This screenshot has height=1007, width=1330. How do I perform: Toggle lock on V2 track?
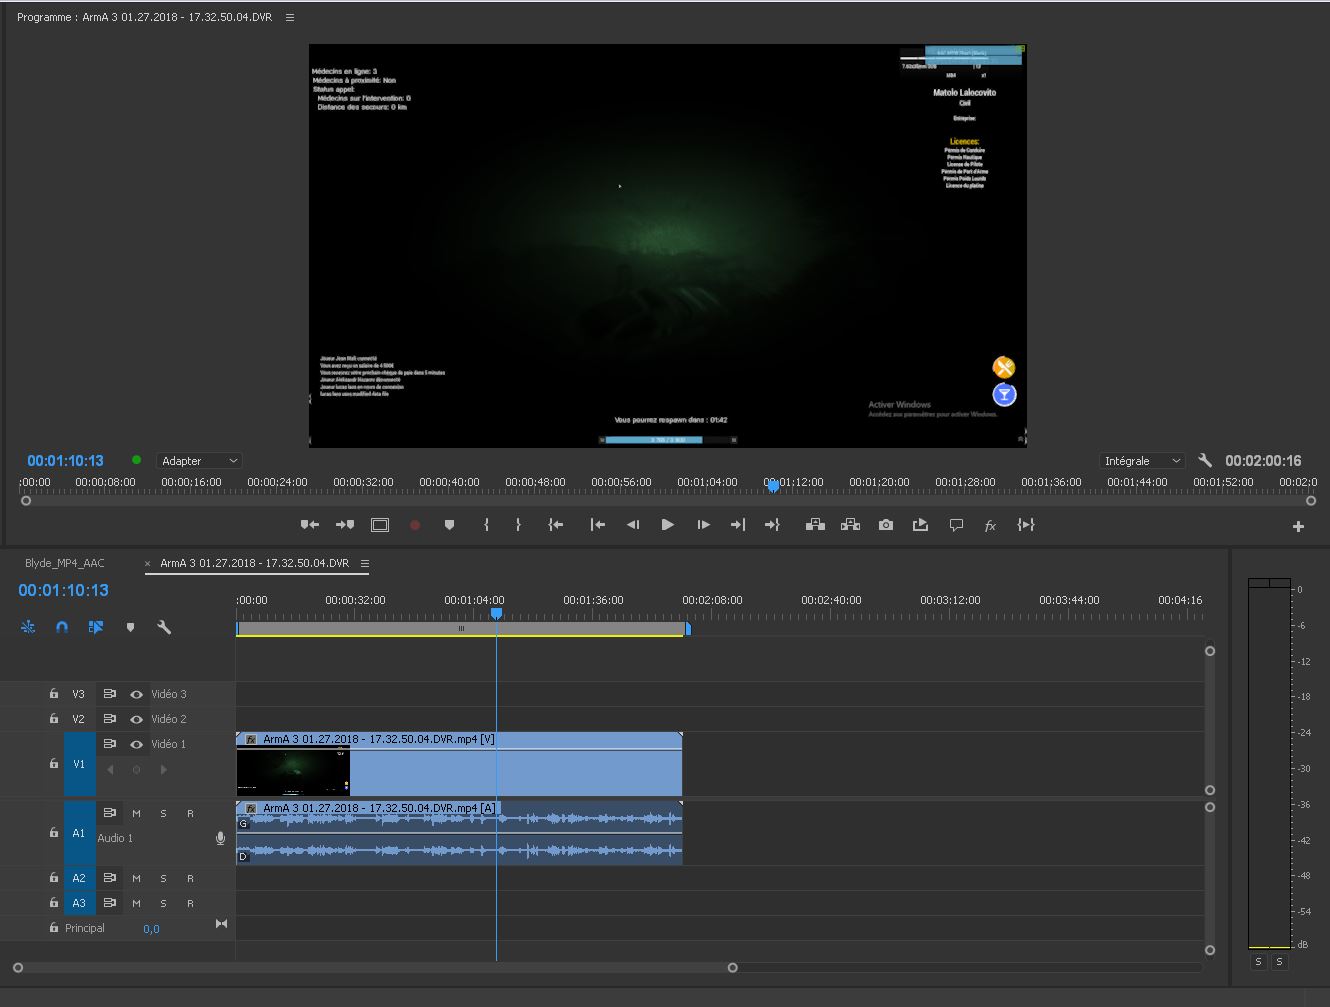(54, 719)
